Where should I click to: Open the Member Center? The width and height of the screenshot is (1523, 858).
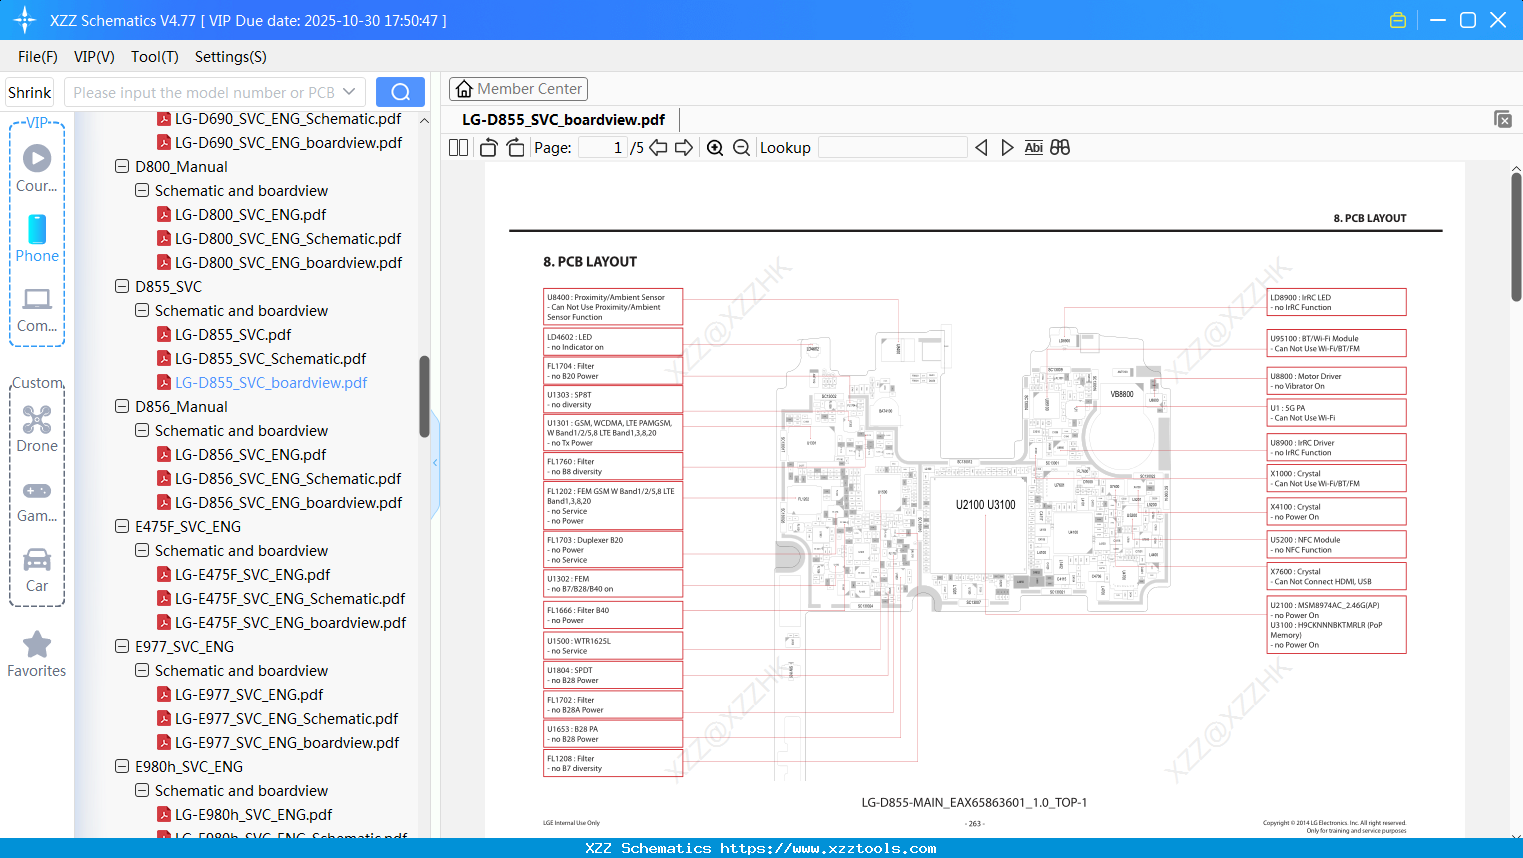518,88
